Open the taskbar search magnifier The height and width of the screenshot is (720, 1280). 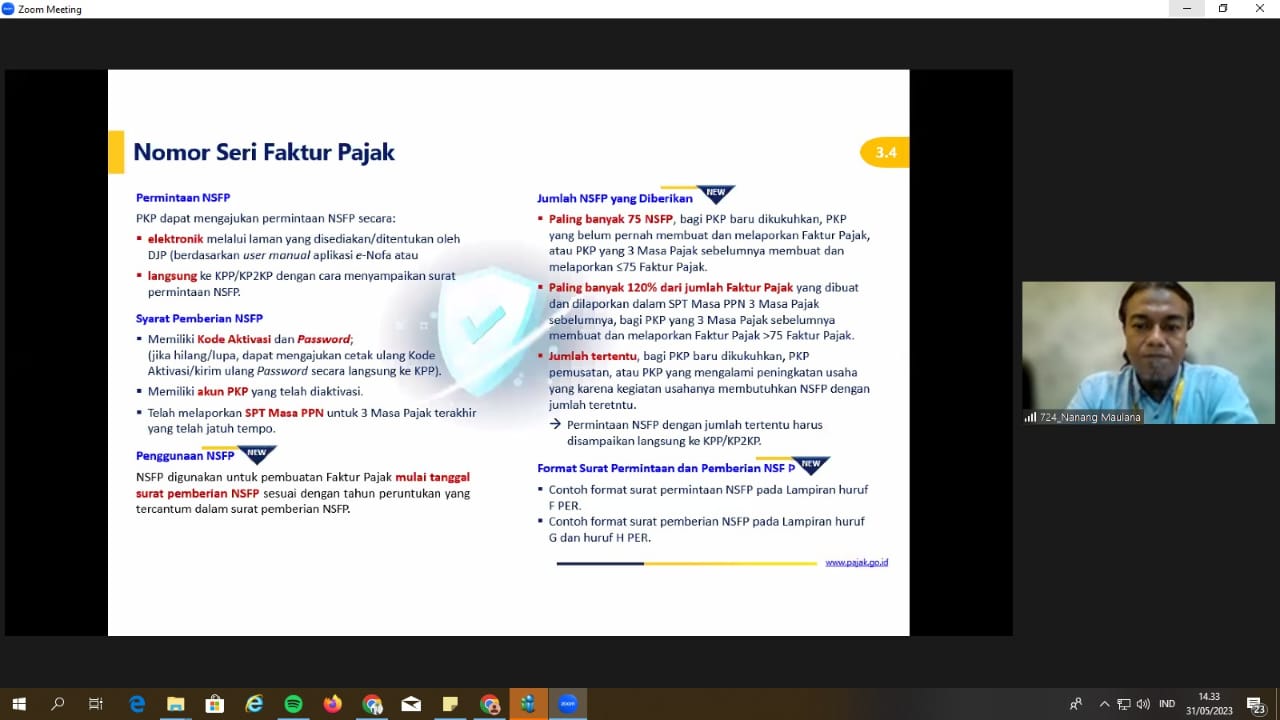point(58,704)
